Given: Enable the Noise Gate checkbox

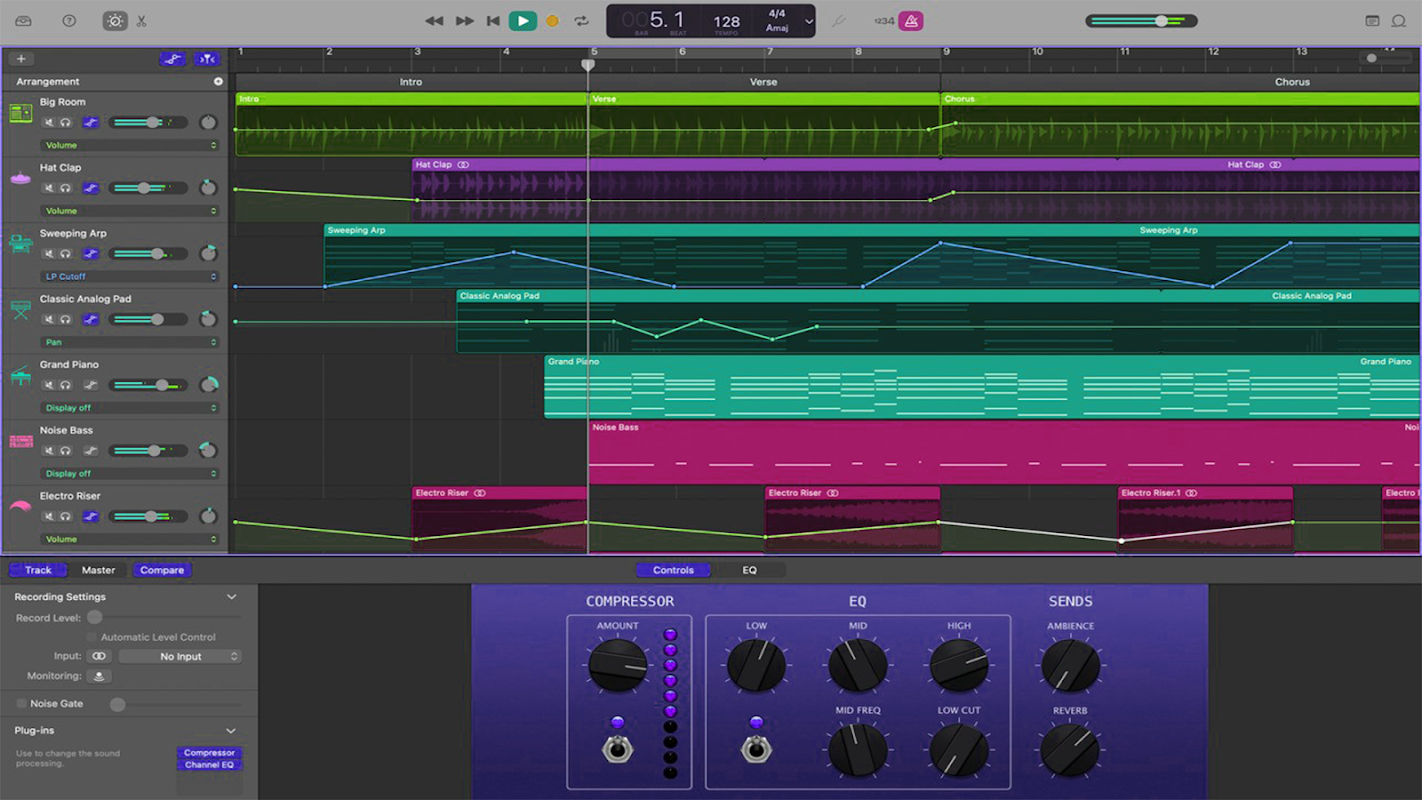Looking at the screenshot, I should (22, 704).
